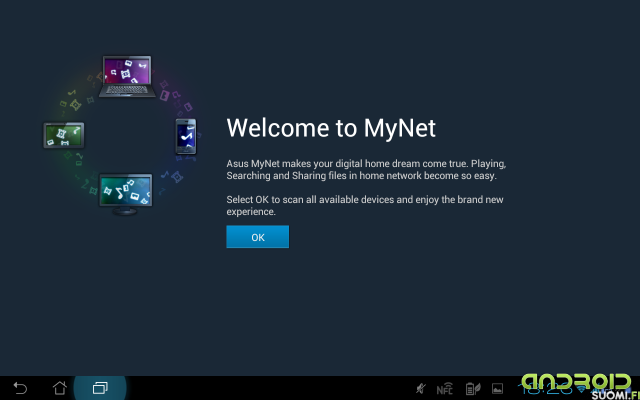Click the tablet illustration in circle
Image resolution: width=640 pixels, height=400 pixels.
(64, 135)
